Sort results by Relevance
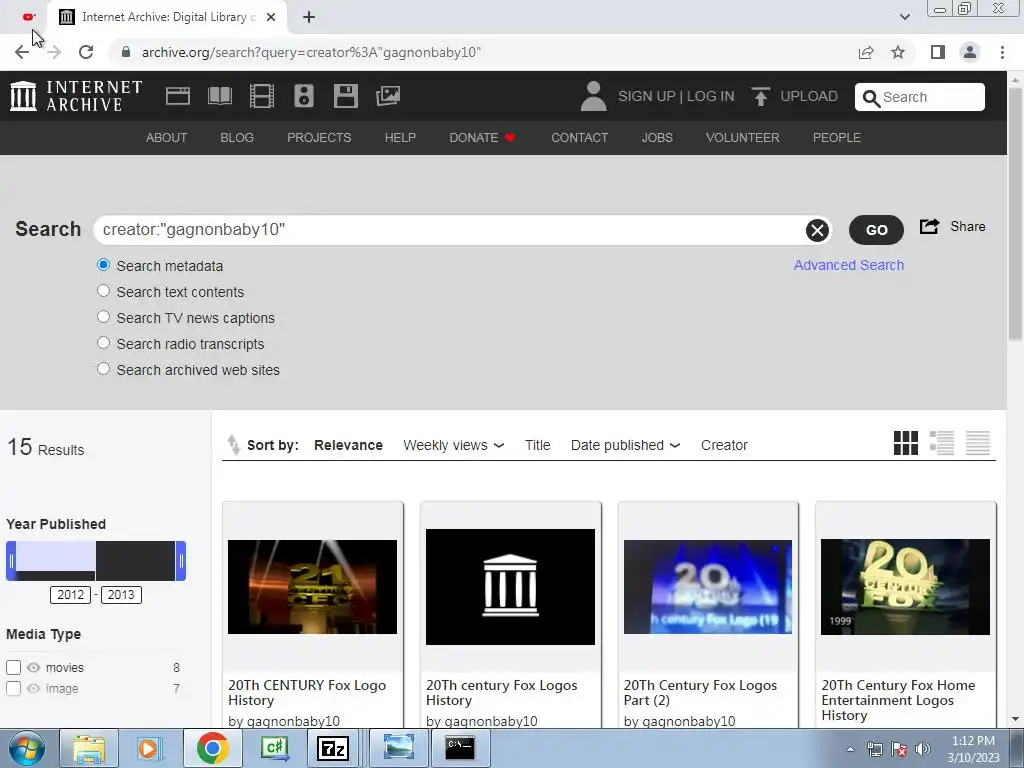The height and width of the screenshot is (768, 1024). tap(348, 445)
